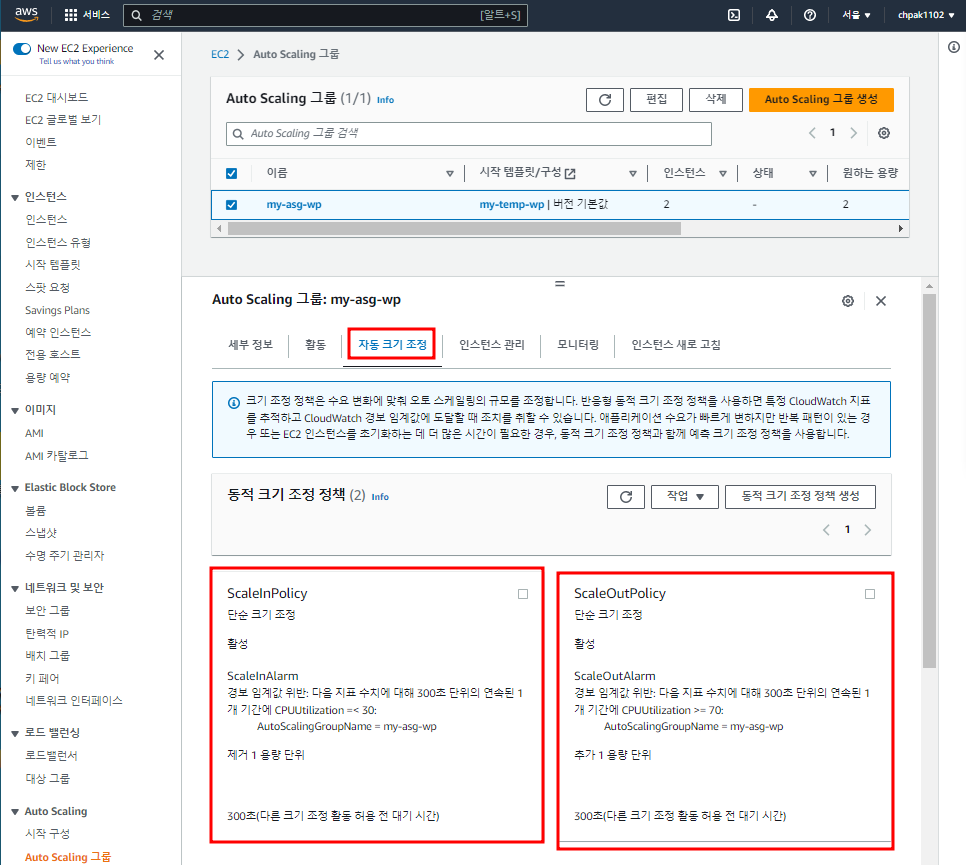966x865 pixels.
Task: Sort by the 상태 column arrow
Action: click(813, 174)
